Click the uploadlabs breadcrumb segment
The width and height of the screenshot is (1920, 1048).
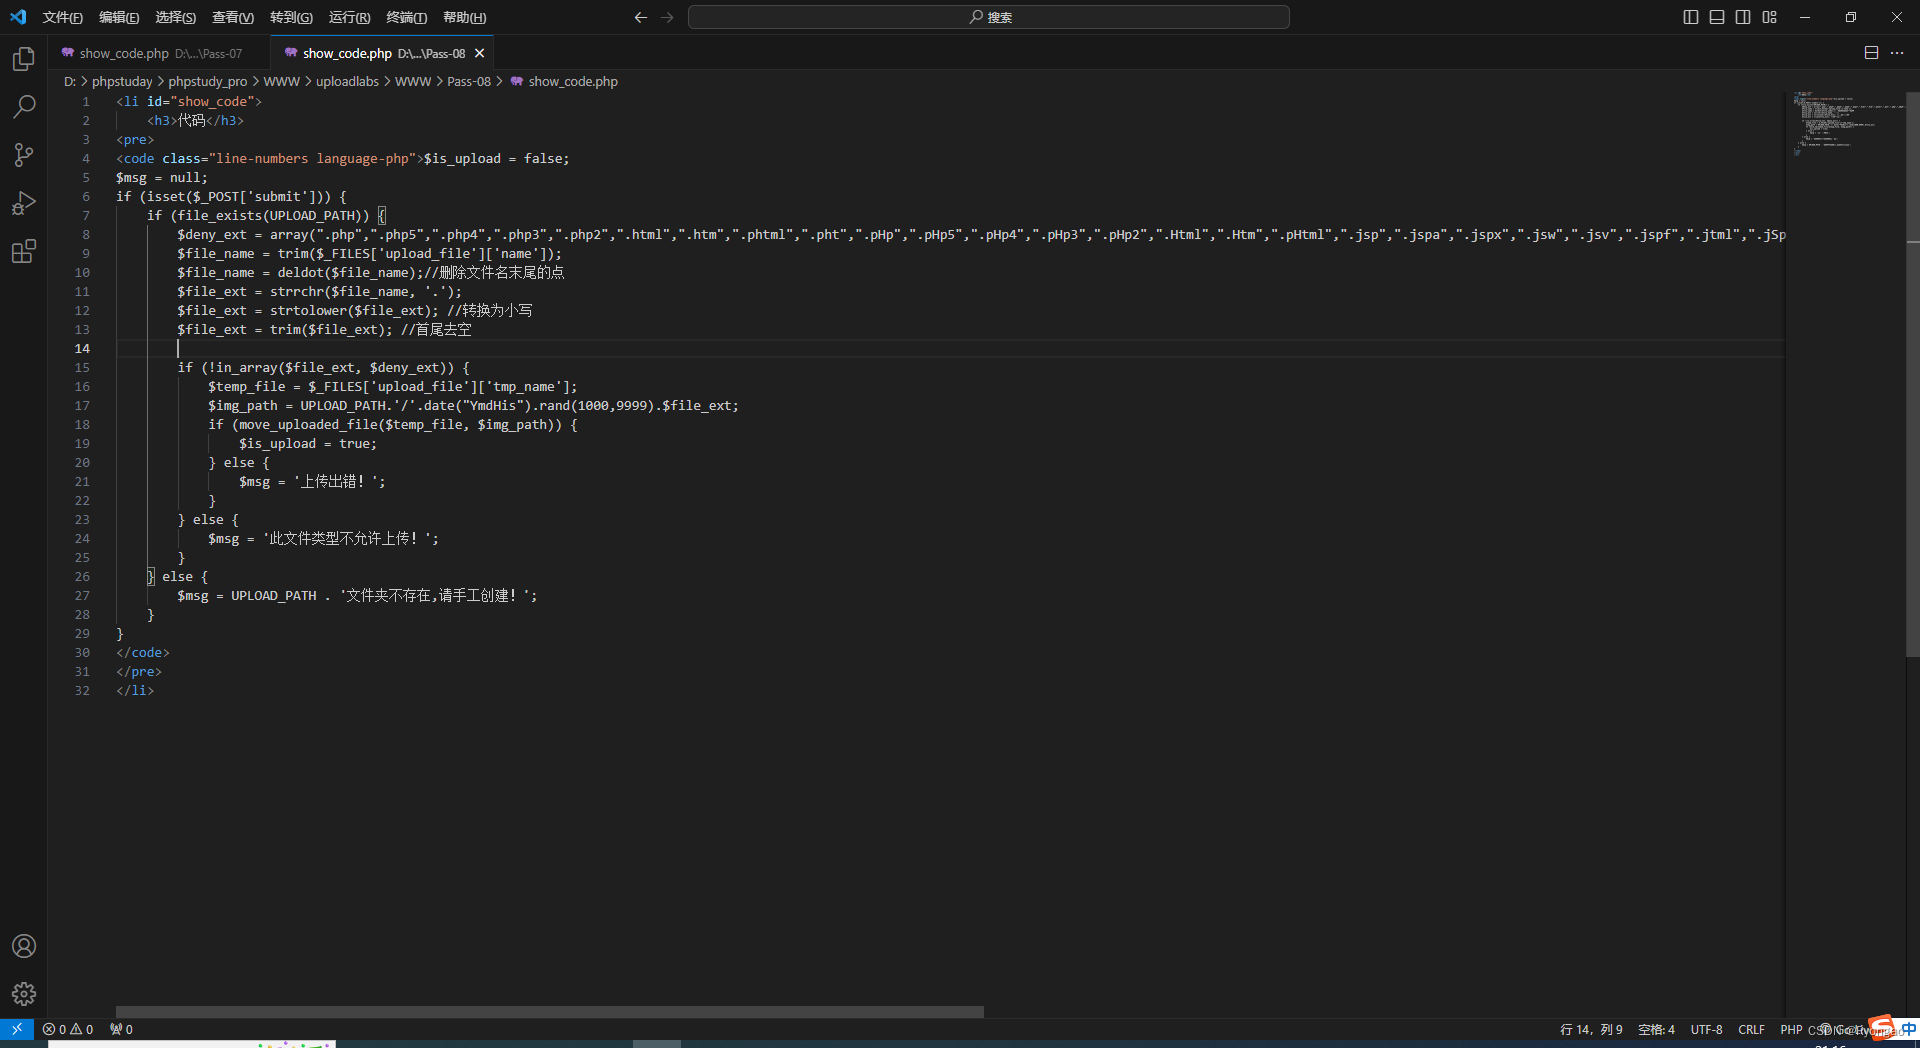(347, 81)
